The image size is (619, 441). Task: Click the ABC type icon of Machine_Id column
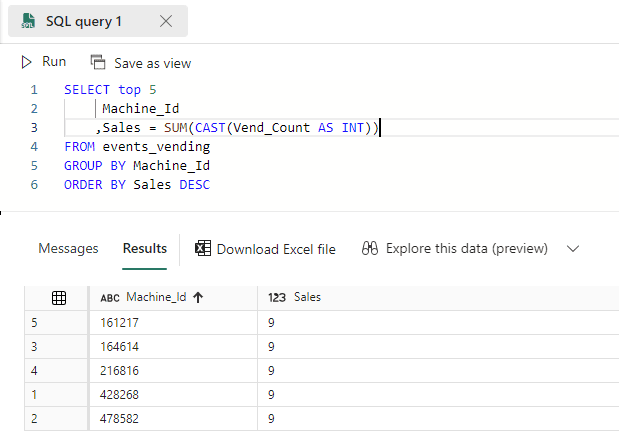point(110,298)
